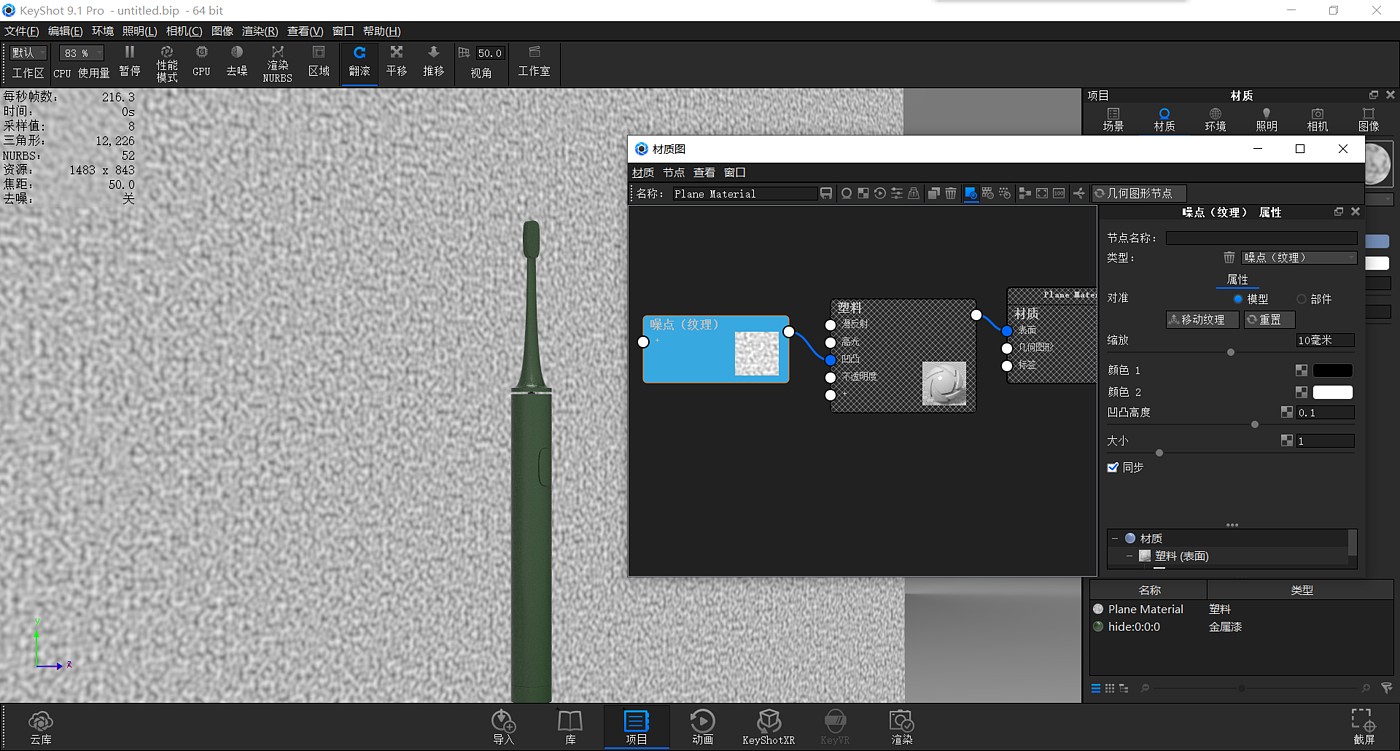
Task: Open CPU usage percentage dropdown
Action: pyautogui.click(x=82, y=53)
